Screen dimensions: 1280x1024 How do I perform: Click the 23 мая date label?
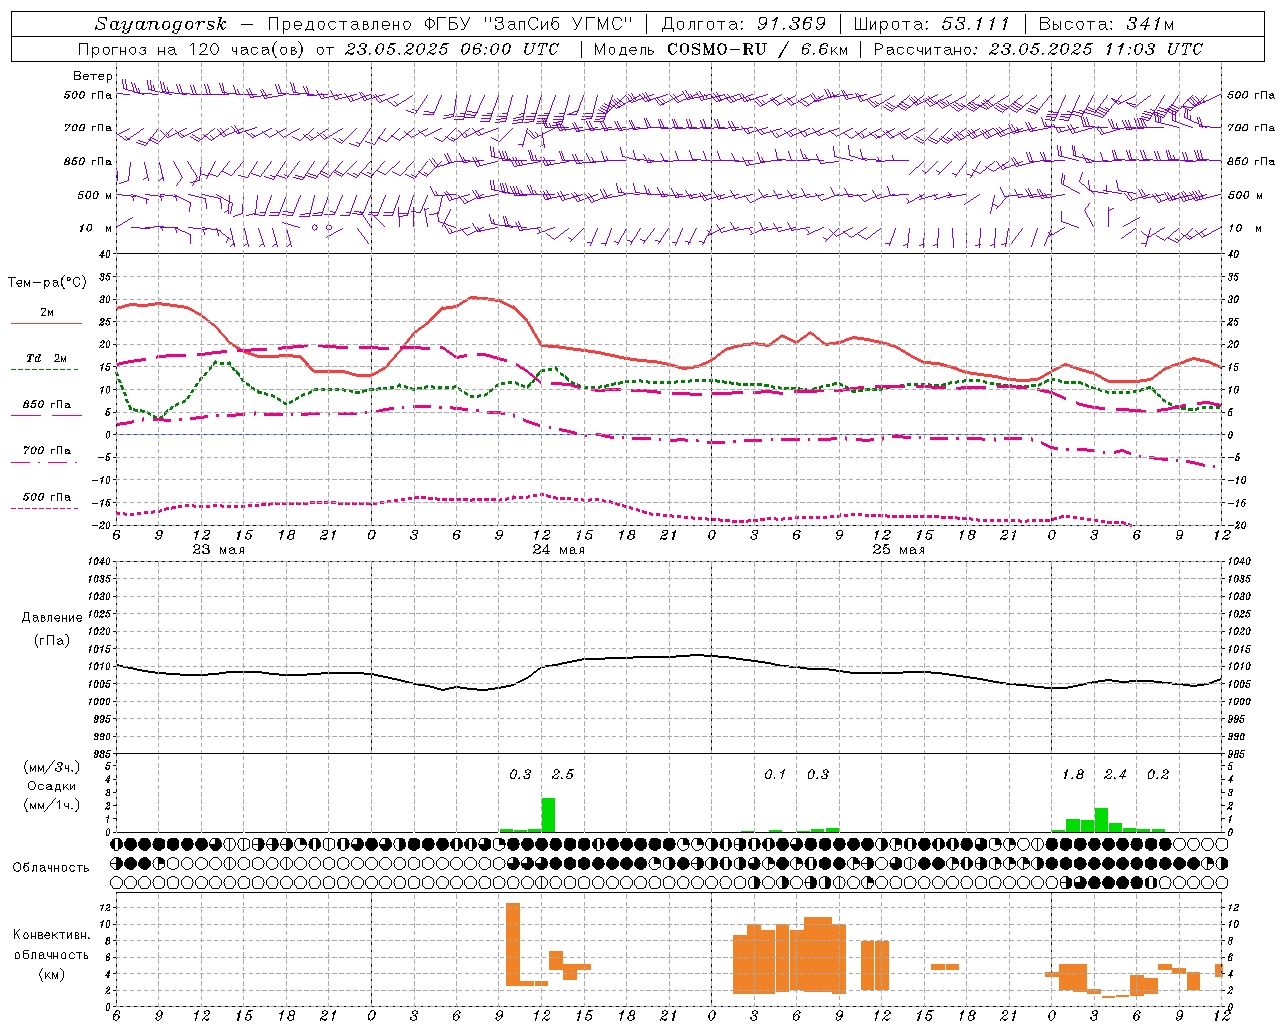[218, 550]
